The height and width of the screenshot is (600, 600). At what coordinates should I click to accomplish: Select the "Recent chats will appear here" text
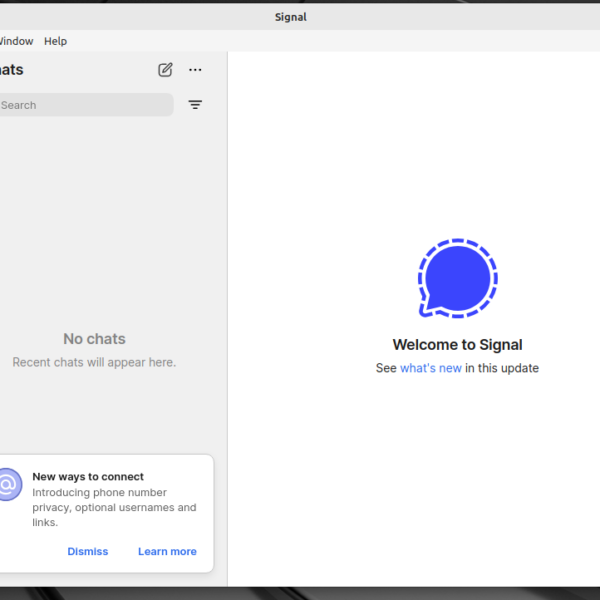(94, 362)
